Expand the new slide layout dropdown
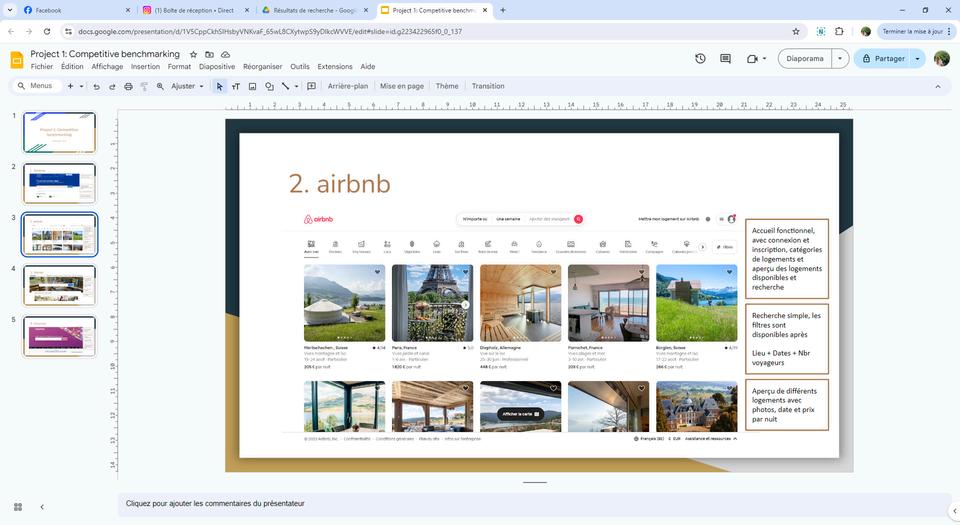This screenshot has width=960, height=525. (81, 86)
